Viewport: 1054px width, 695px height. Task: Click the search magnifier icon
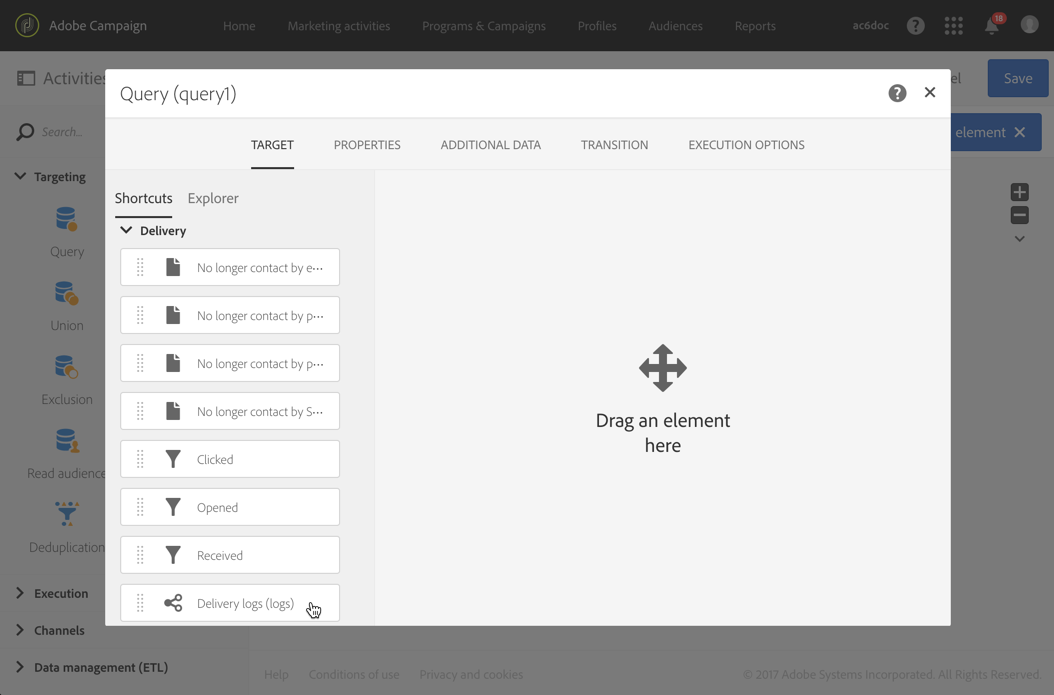tap(25, 132)
